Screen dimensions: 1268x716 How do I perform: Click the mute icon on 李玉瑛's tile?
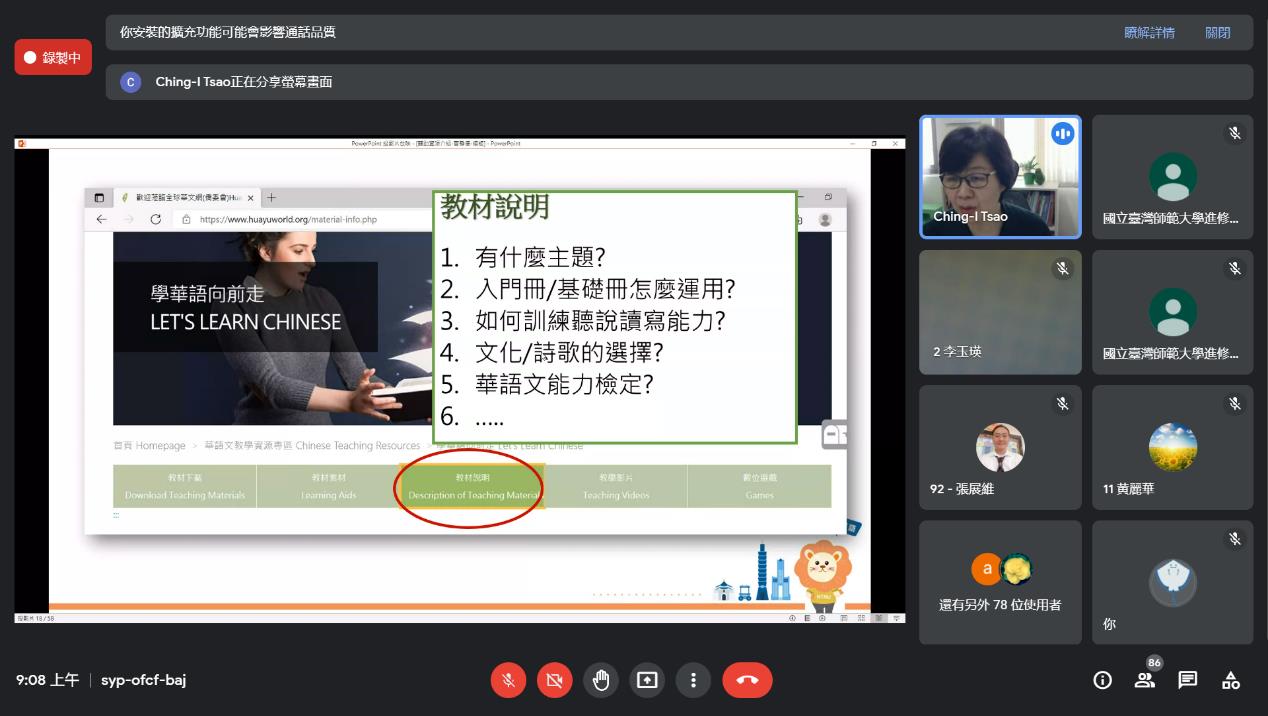click(x=1063, y=268)
